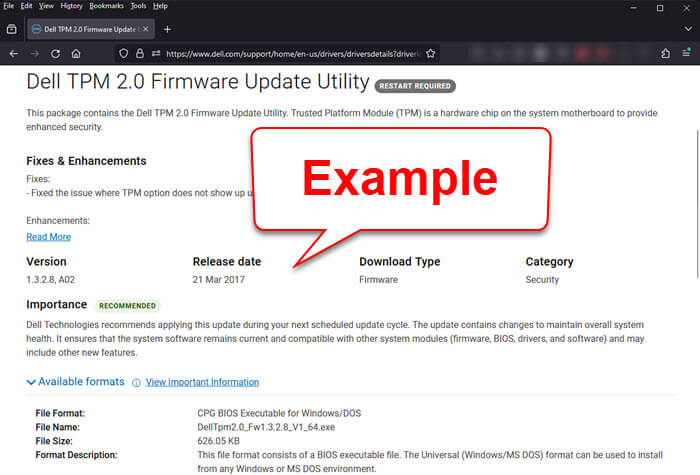Reload the current page

pos(55,54)
